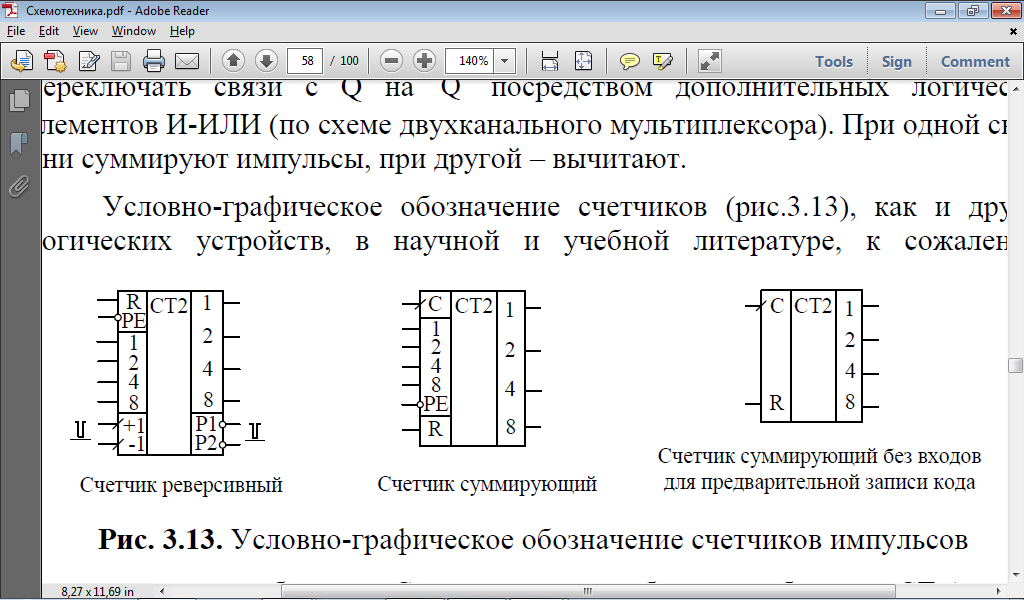Close the document with menu bar X
Screen dimensions: 1024x600
coord(1014,31)
